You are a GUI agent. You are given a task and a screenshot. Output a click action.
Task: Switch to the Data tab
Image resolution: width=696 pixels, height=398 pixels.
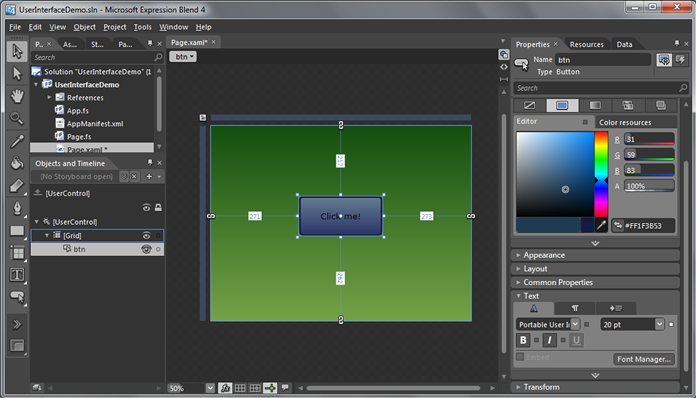point(624,44)
